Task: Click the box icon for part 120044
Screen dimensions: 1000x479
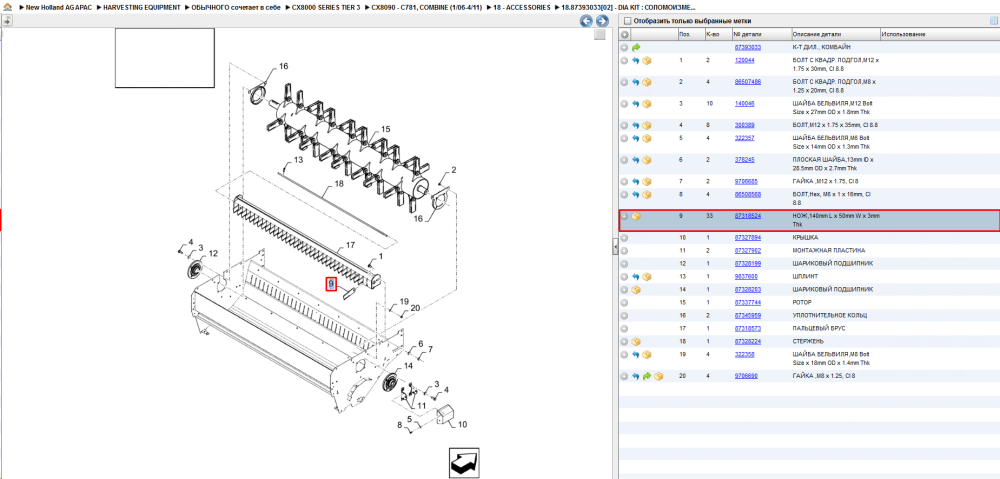Action: (647, 61)
